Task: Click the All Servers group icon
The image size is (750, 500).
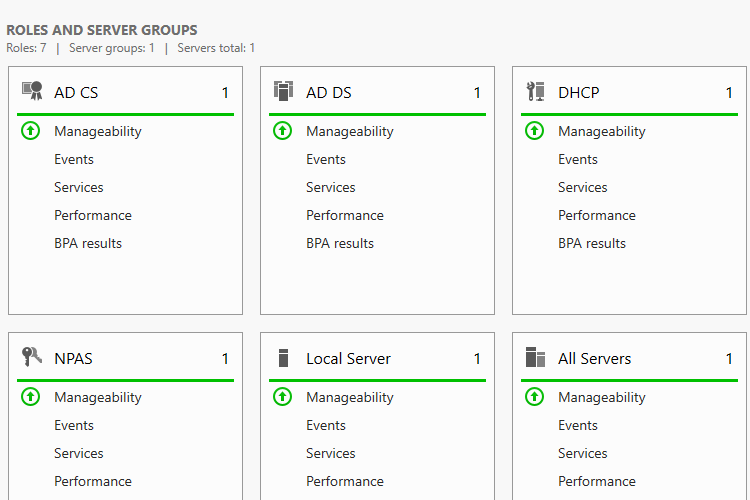Action: pos(535,358)
